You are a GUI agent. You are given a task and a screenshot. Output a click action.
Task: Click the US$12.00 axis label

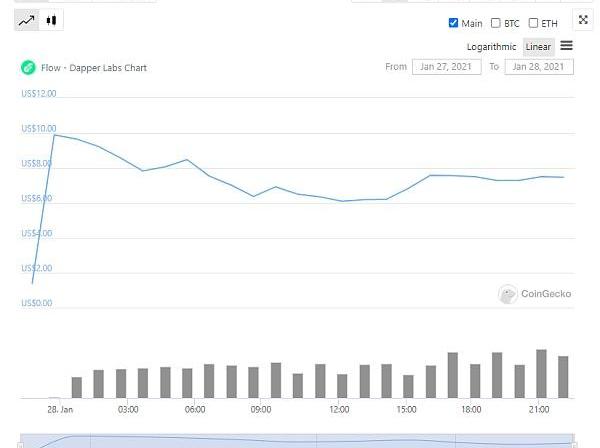point(39,93)
